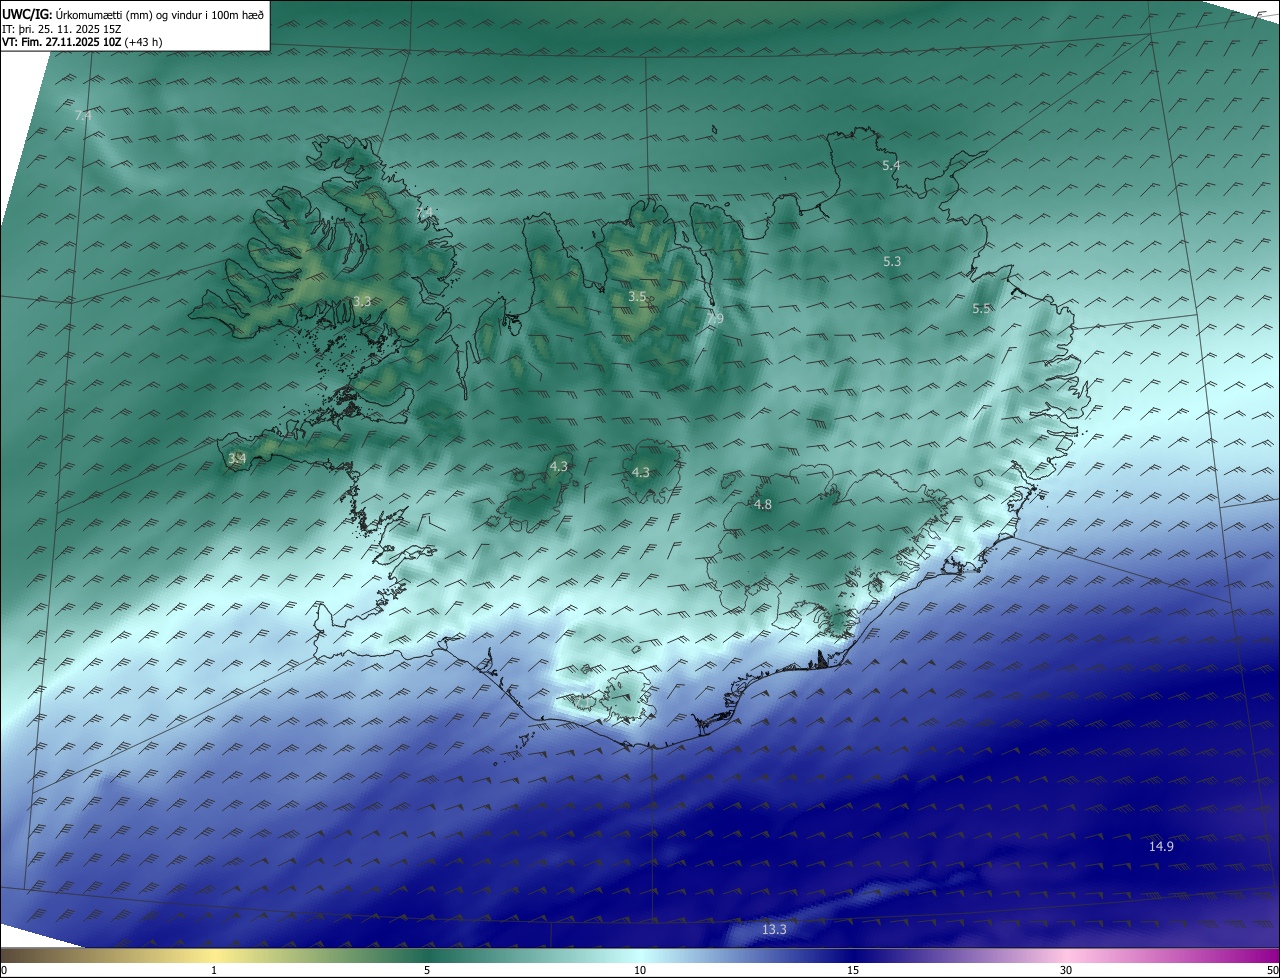This screenshot has height=978, width=1280.
Task: Click the 14.9 value label over the ocean
Action: click(1161, 846)
